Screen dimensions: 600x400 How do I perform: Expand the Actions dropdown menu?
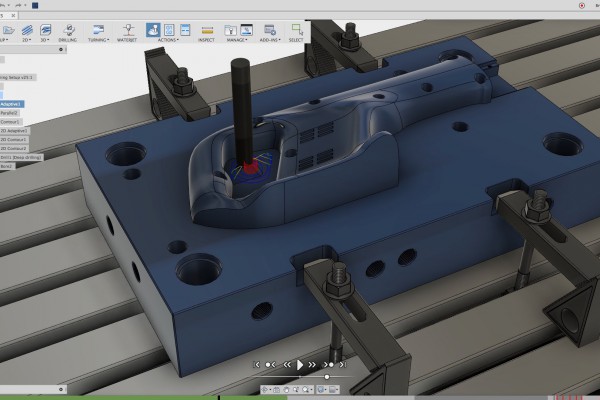click(168, 40)
